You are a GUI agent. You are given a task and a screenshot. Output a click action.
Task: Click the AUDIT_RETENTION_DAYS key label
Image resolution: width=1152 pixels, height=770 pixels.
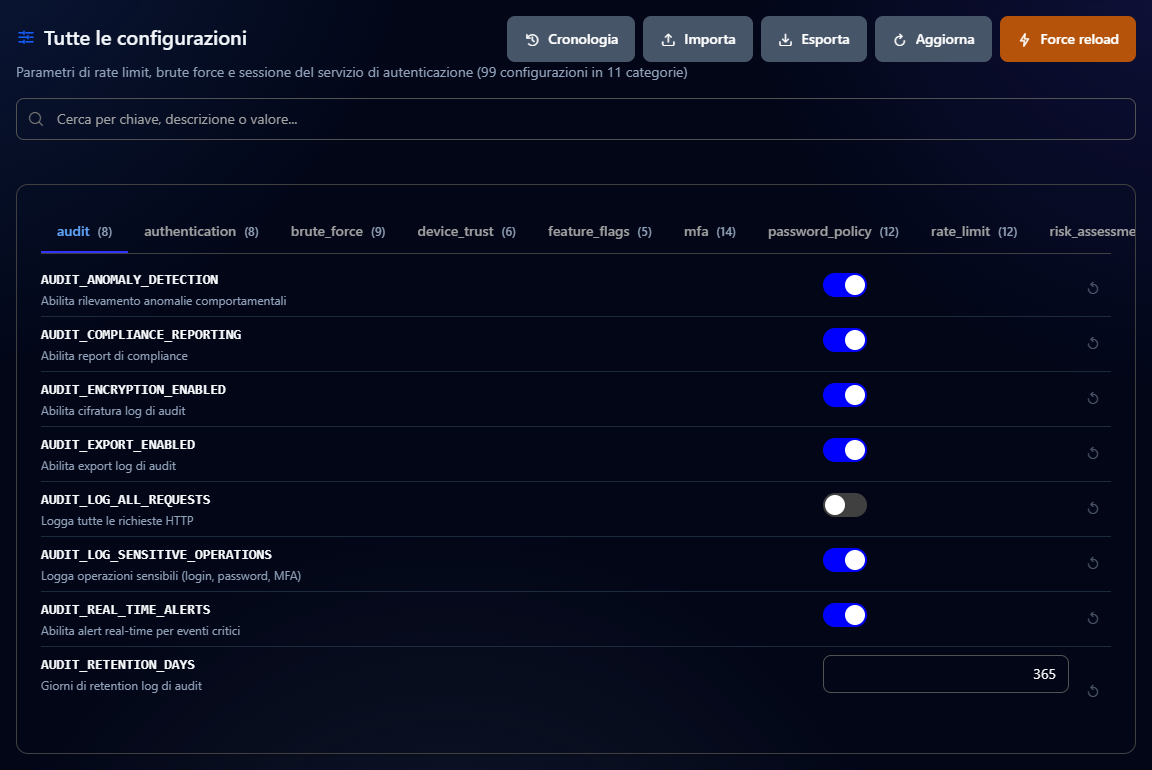click(118, 665)
